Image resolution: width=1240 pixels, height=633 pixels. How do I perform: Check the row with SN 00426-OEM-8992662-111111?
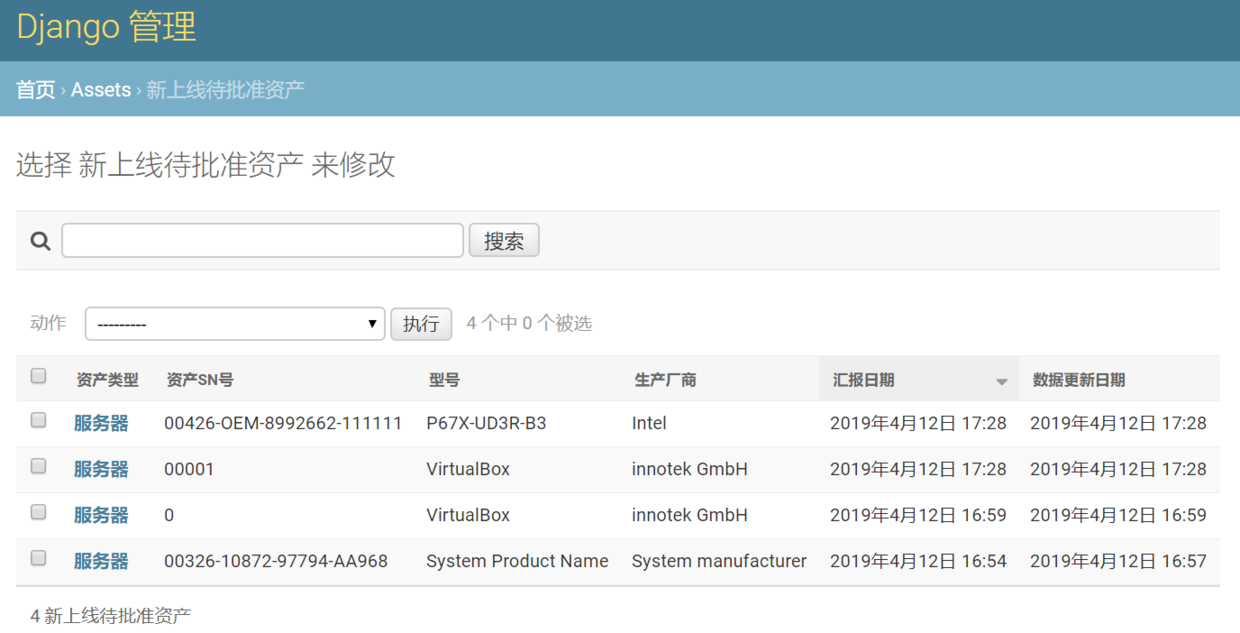38,420
